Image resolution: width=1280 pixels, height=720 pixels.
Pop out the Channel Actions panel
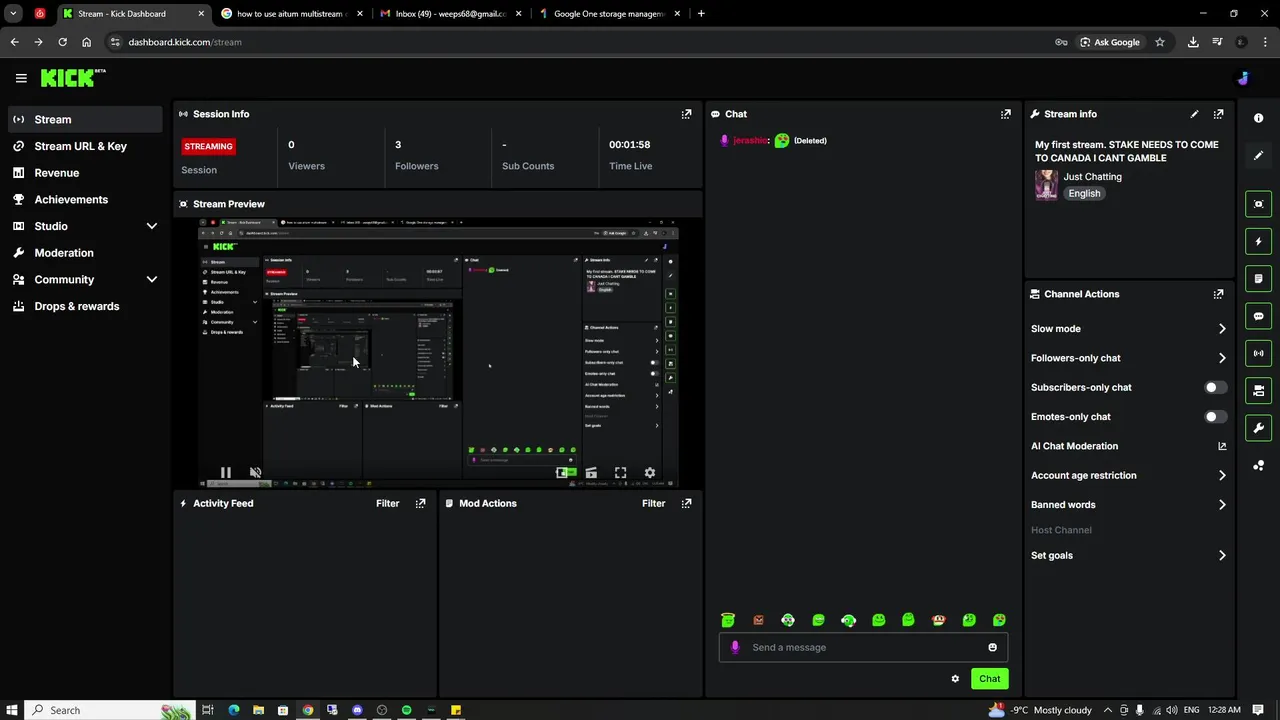(1218, 294)
